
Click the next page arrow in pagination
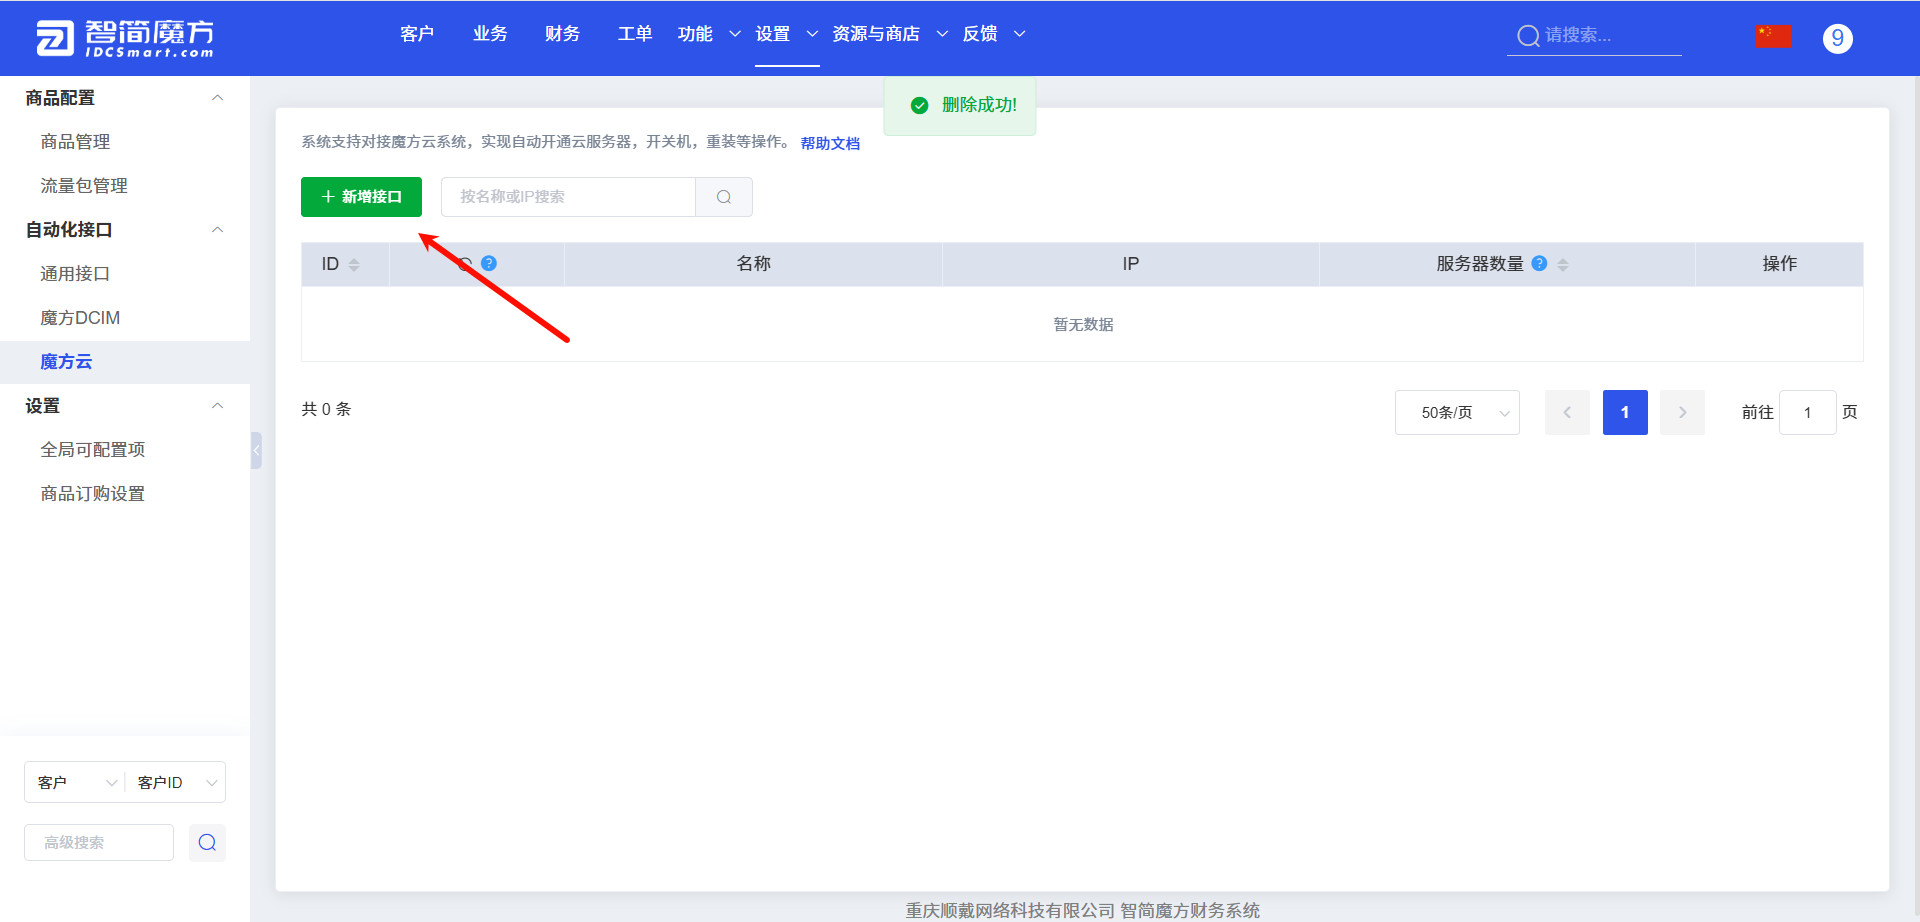click(x=1682, y=412)
